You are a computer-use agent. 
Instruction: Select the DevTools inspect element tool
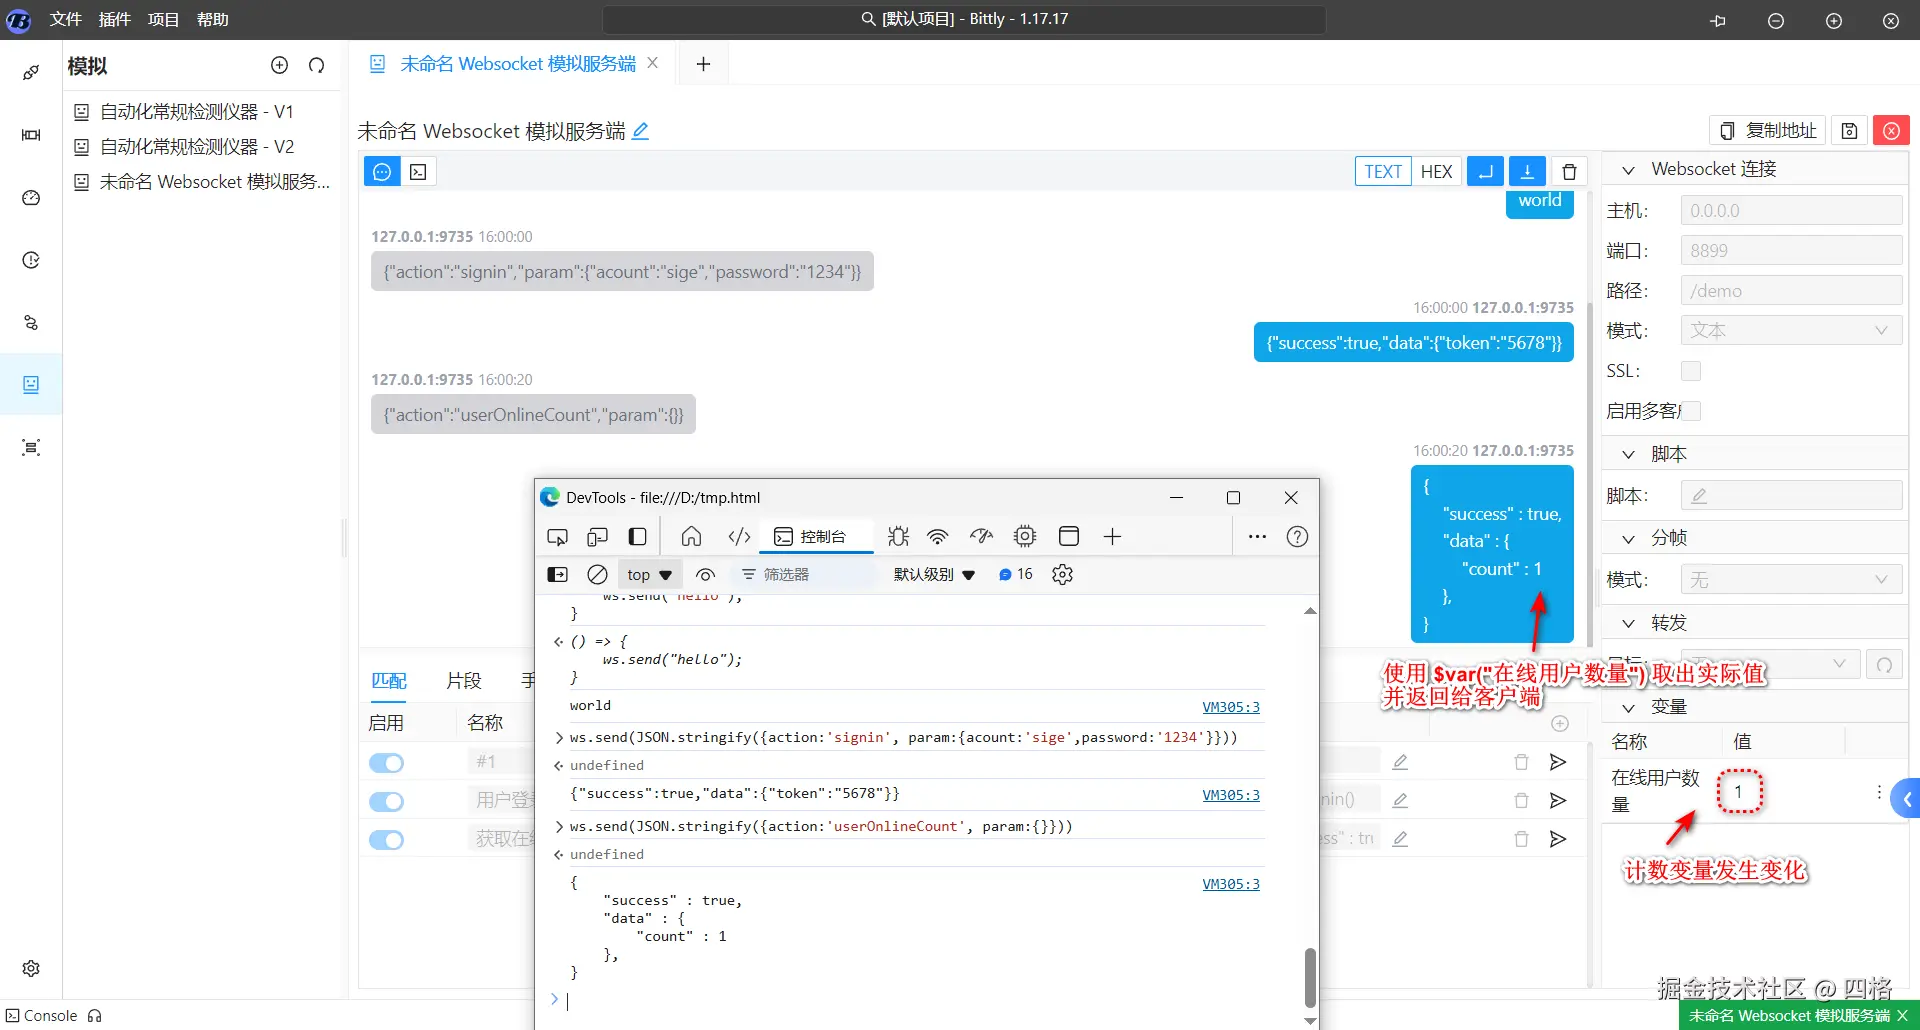557,537
